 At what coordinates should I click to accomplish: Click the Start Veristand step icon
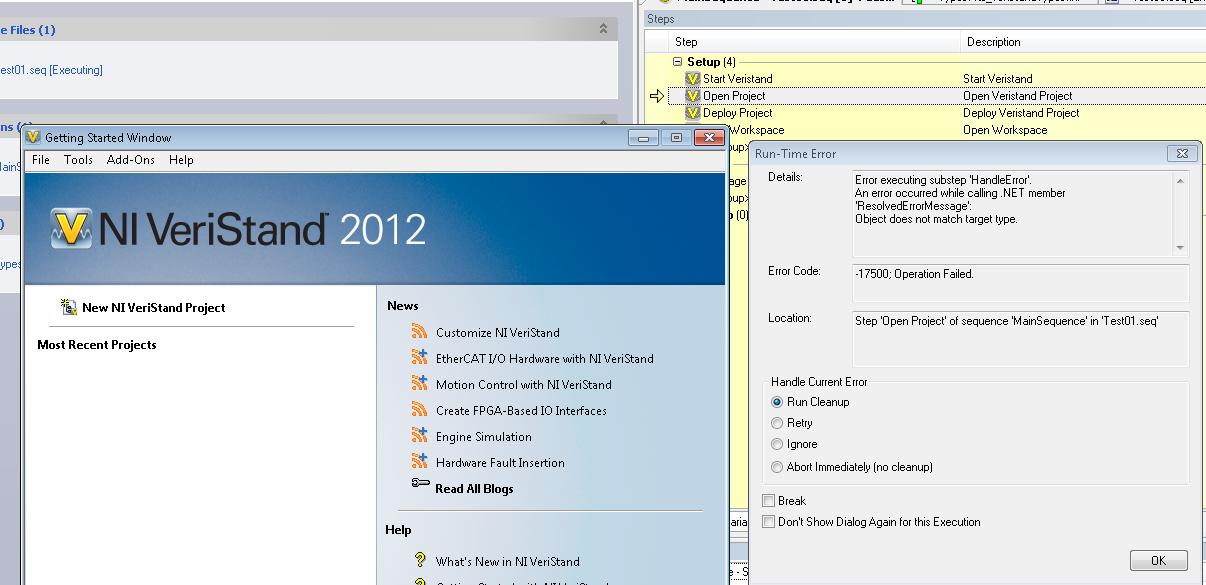click(x=692, y=79)
